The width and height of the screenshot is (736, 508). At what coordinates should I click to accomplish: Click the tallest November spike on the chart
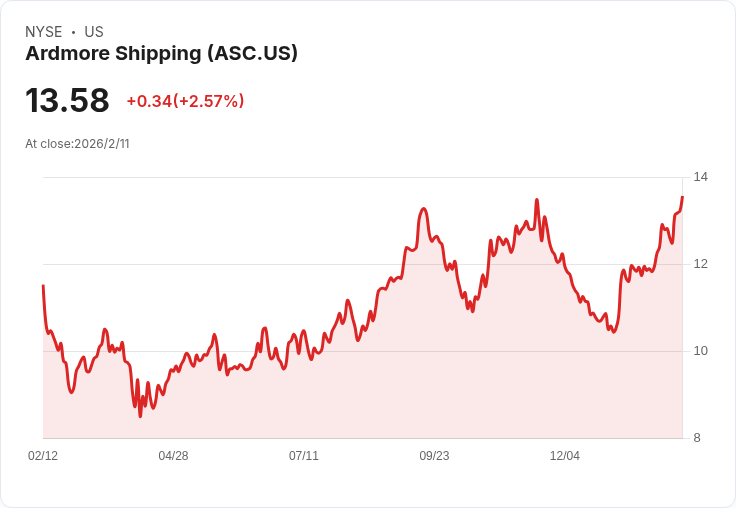click(537, 200)
